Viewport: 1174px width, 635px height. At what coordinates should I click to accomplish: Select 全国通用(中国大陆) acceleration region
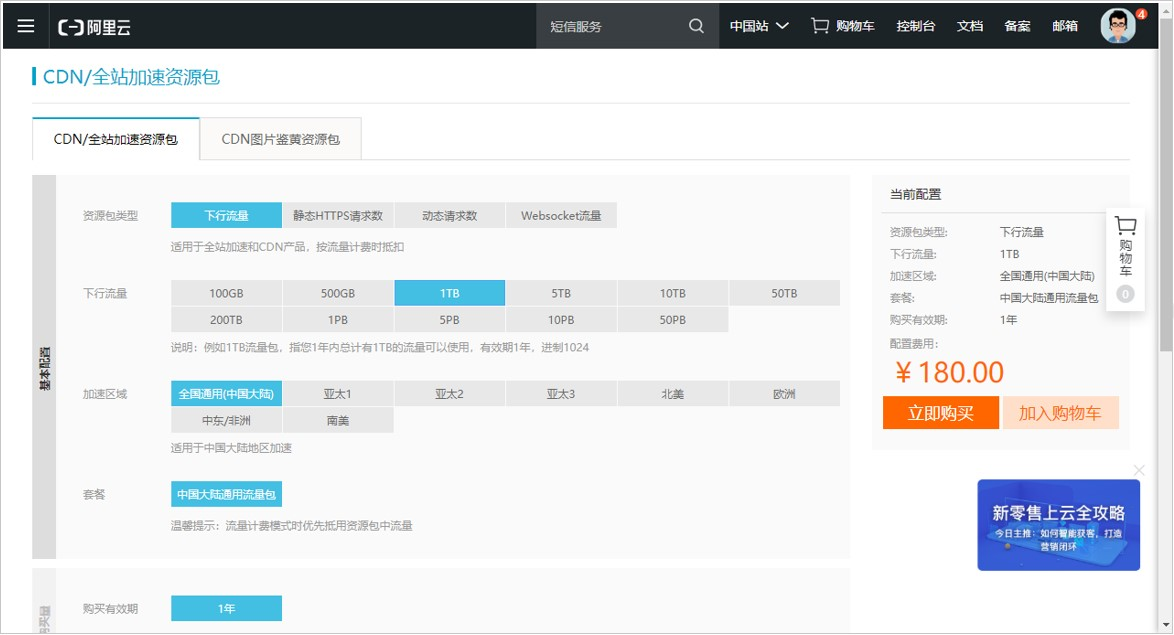[226, 394]
